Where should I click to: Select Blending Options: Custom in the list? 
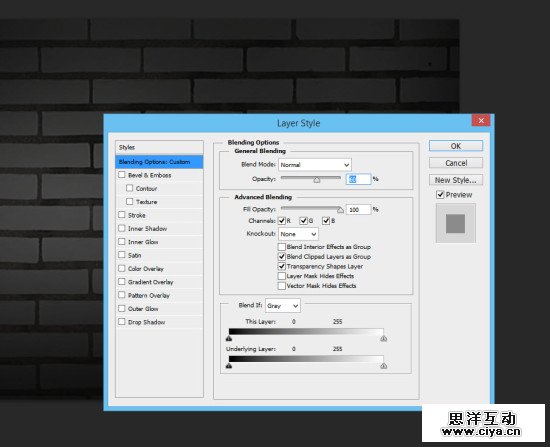point(159,162)
